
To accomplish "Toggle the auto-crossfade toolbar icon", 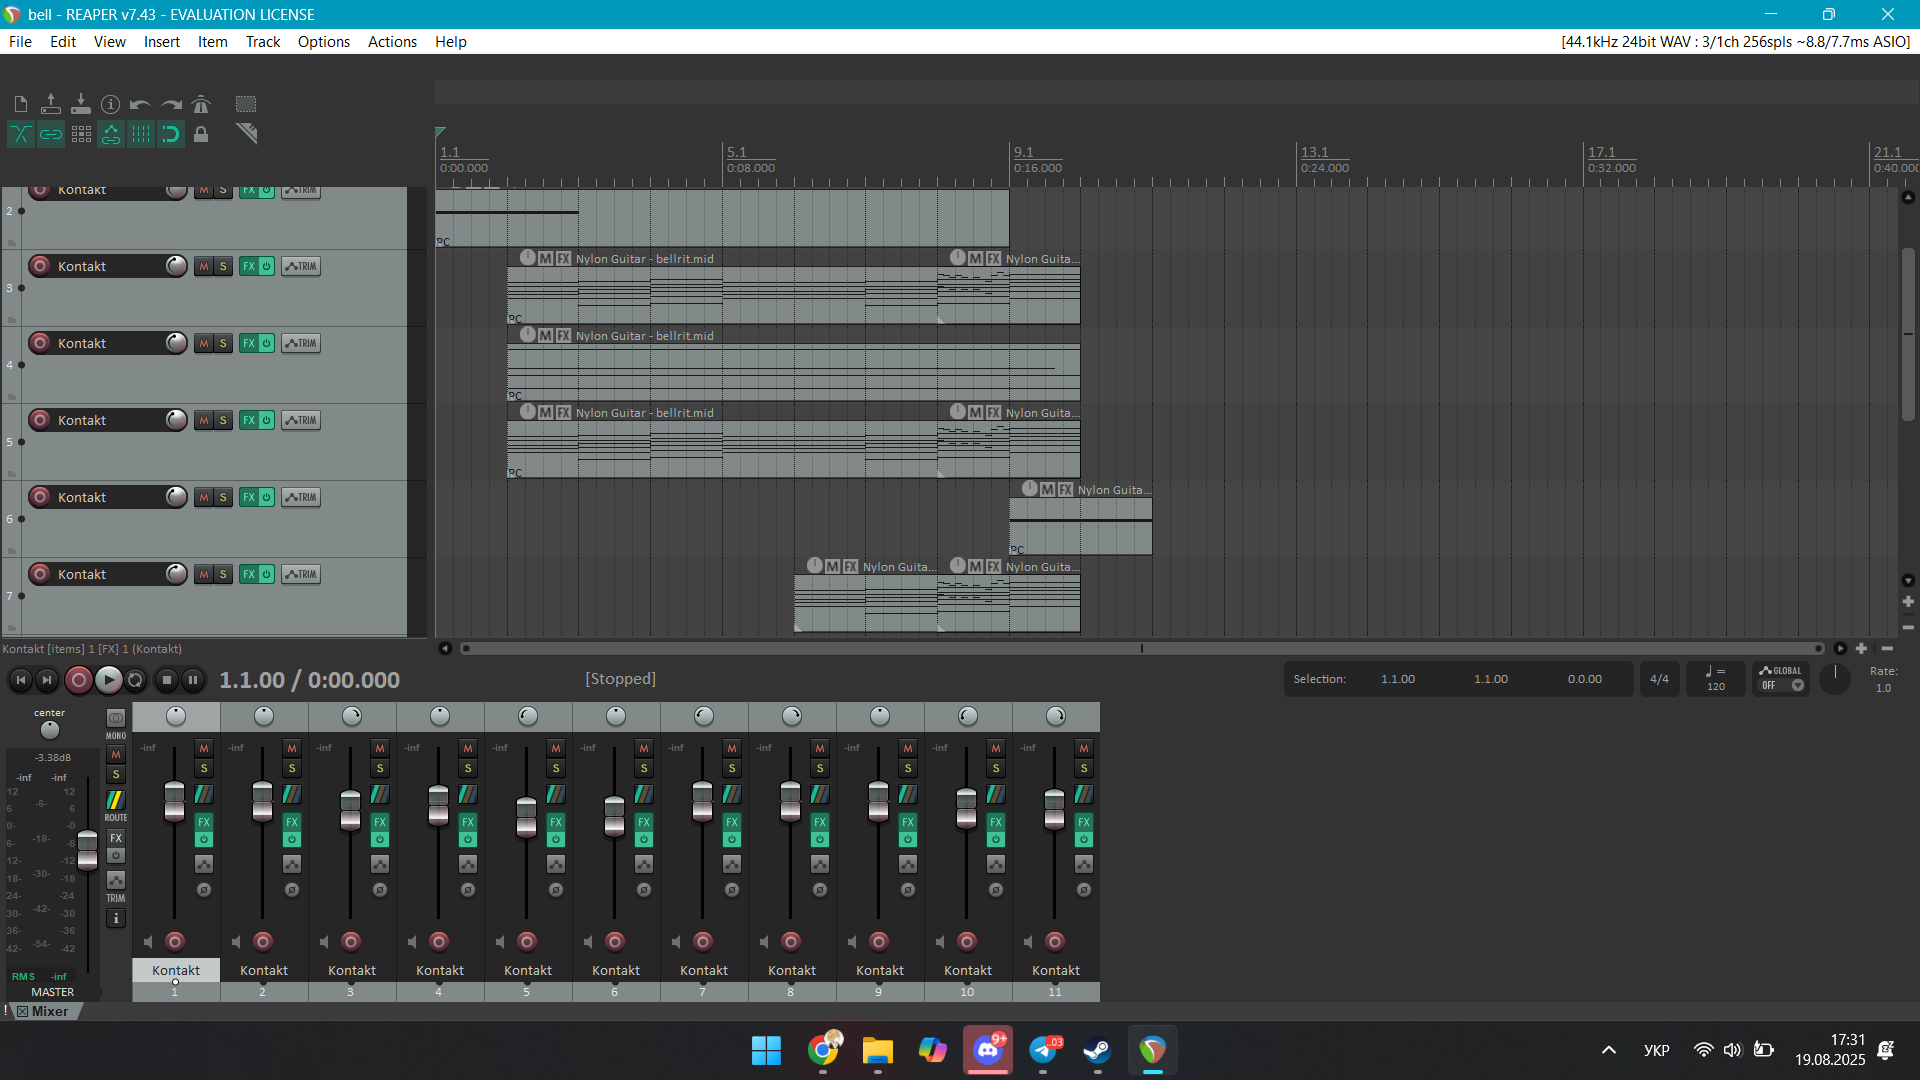I will click(20, 134).
